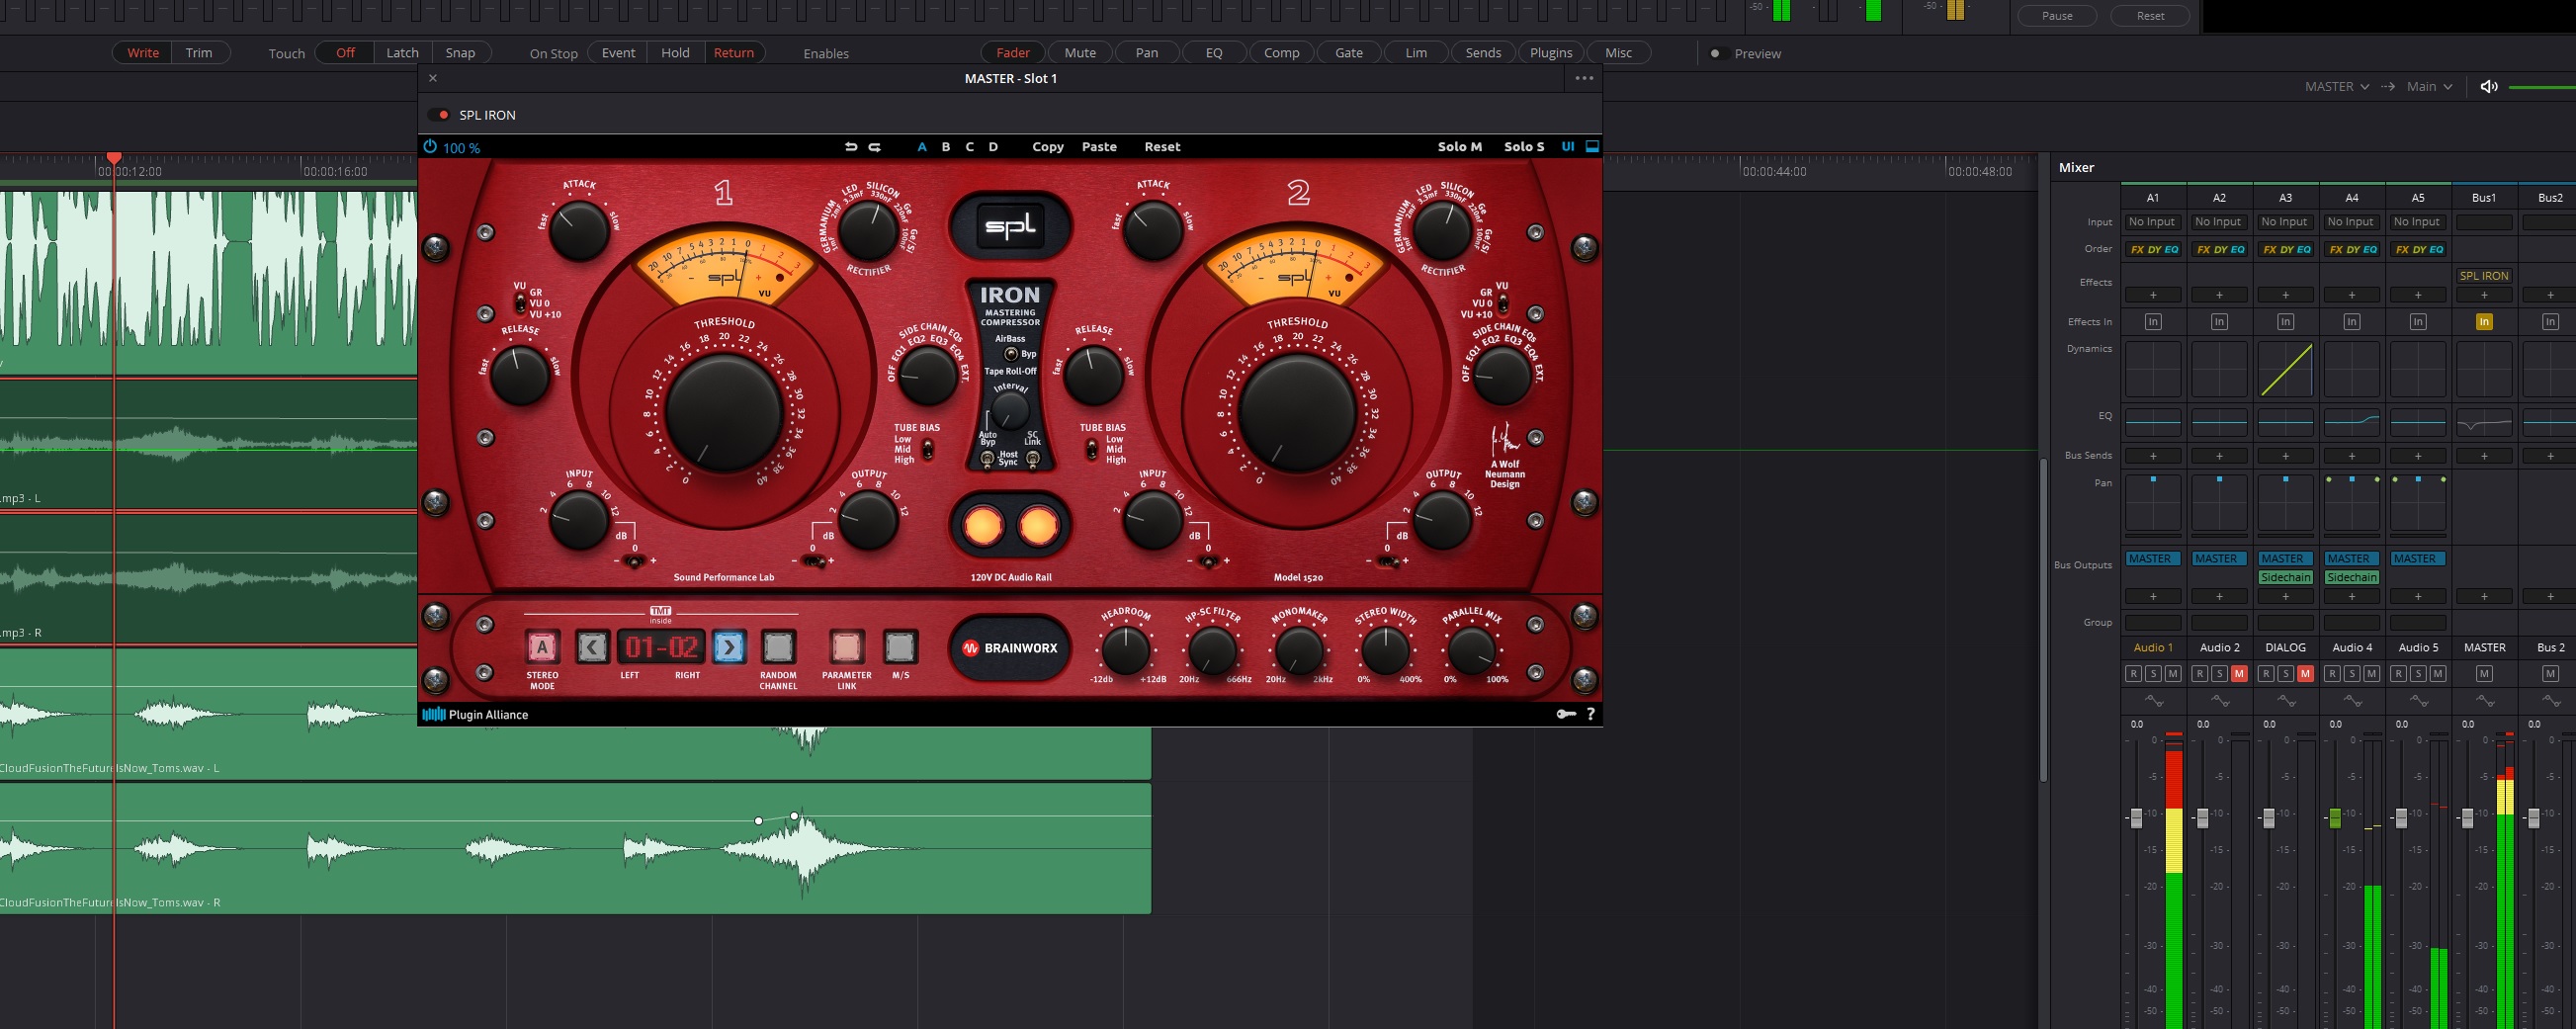
Task: Click the Headroom knob
Action: pyautogui.click(x=1125, y=650)
